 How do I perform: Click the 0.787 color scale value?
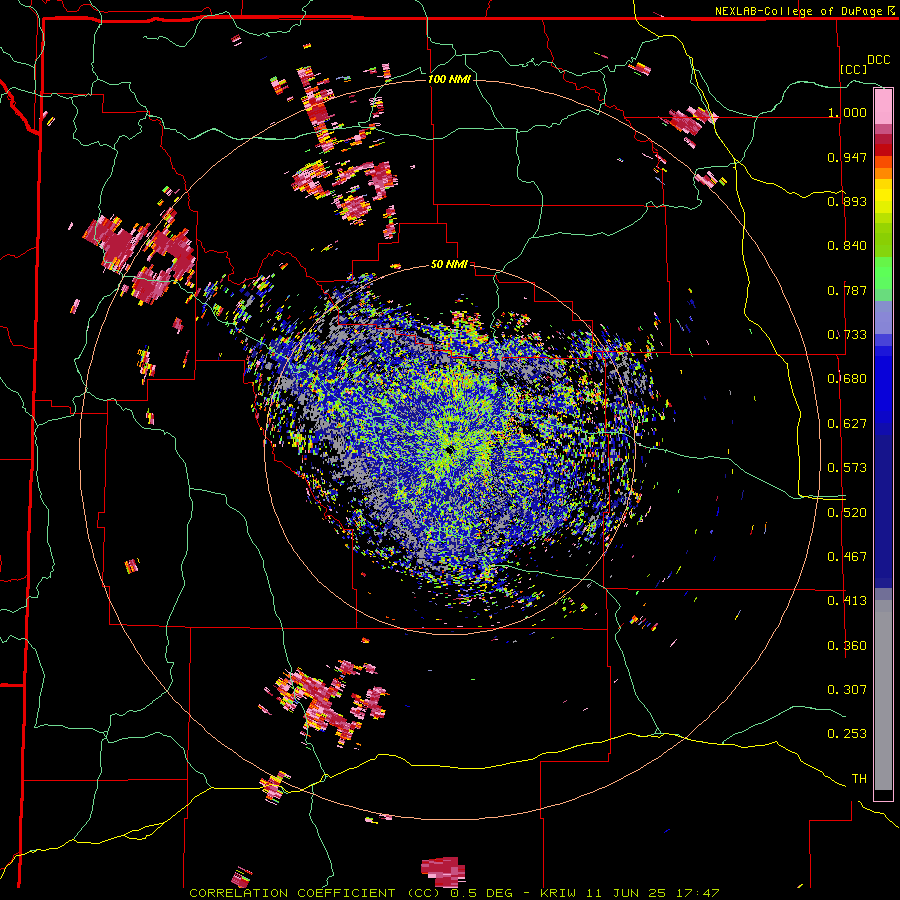pyautogui.click(x=847, y=290)
